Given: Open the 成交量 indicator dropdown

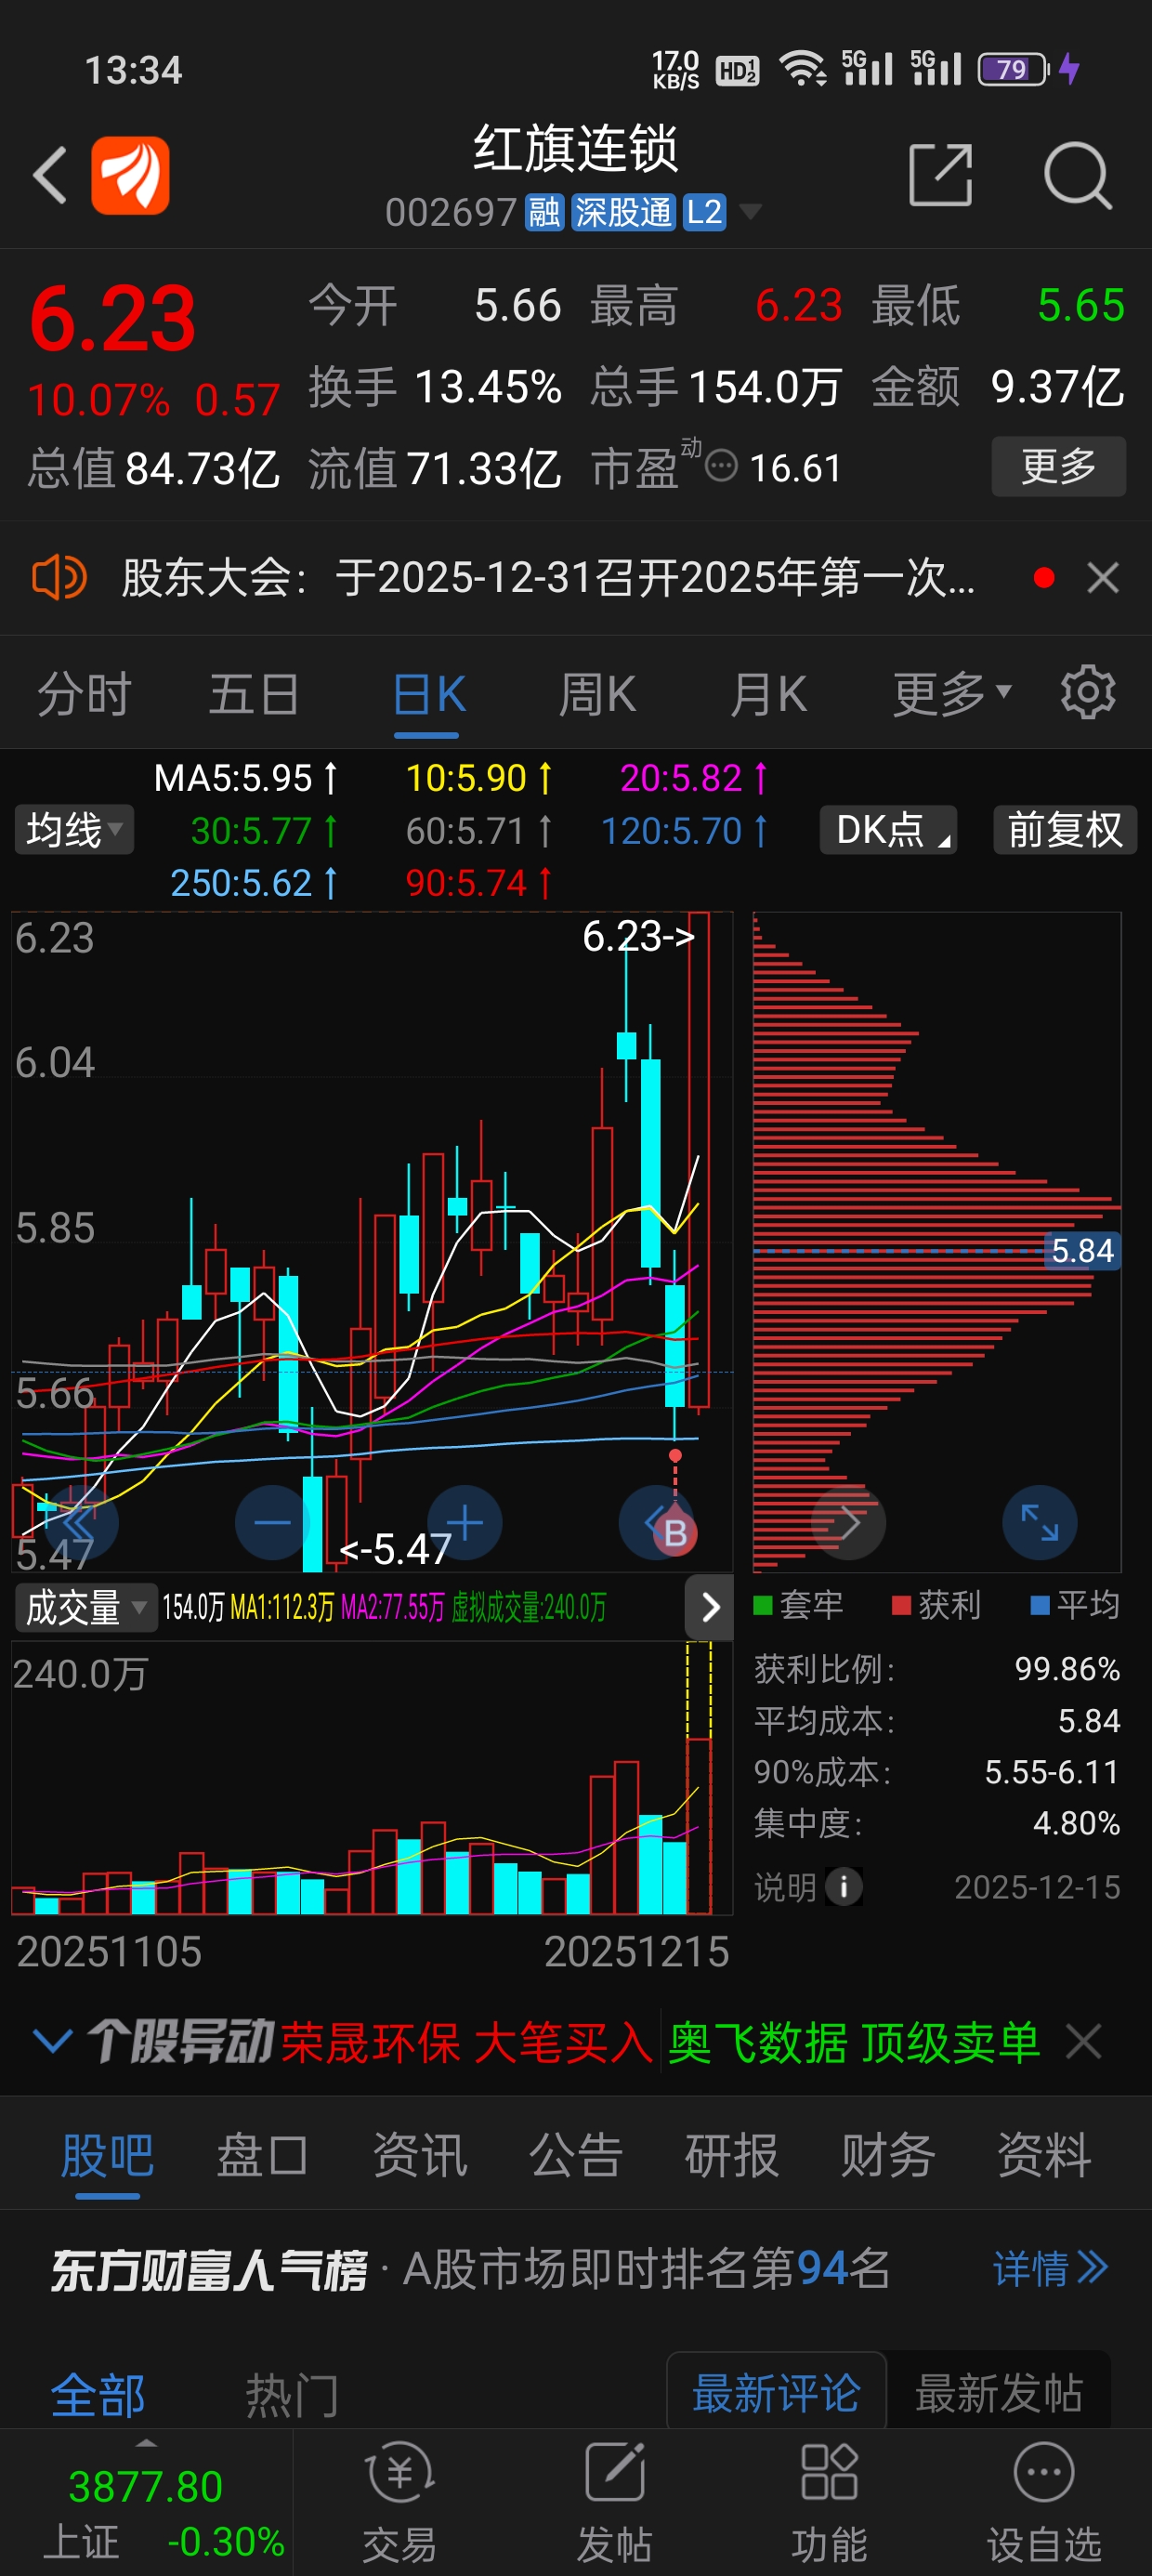Looking at the screenshot, I should coord(85,1607).
